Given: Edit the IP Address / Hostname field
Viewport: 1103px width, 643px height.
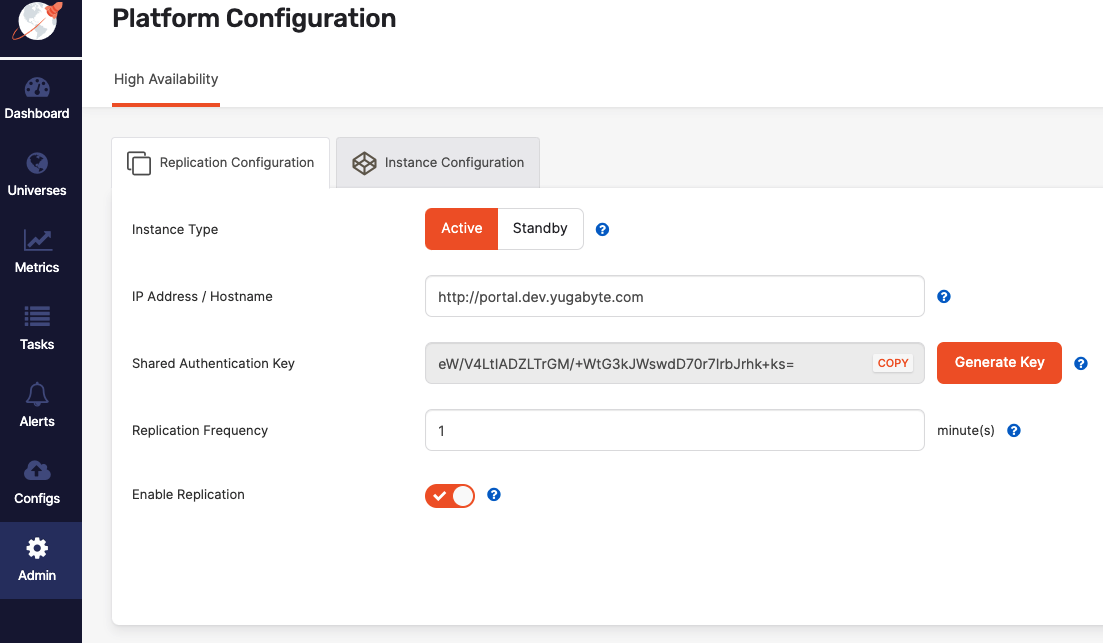Looking at the screenshot, I should (674, 296).
